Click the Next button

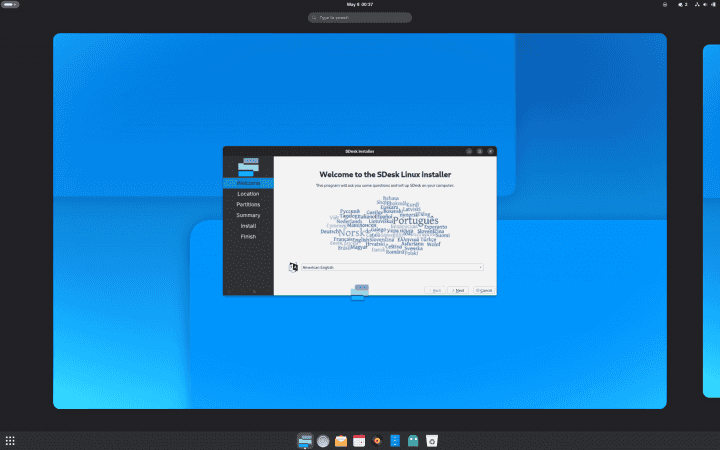[x=458, y=290]
